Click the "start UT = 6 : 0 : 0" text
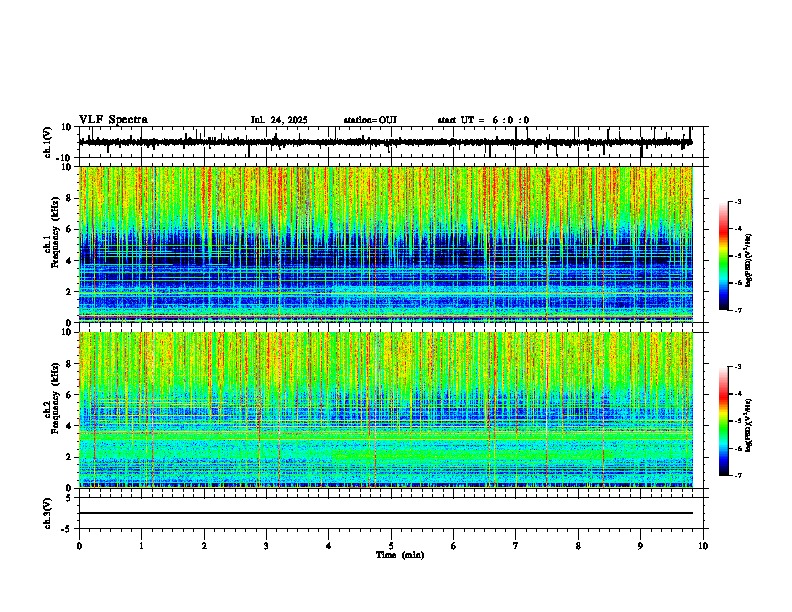The width and height of the screenshot is (792, 612). 483,120
